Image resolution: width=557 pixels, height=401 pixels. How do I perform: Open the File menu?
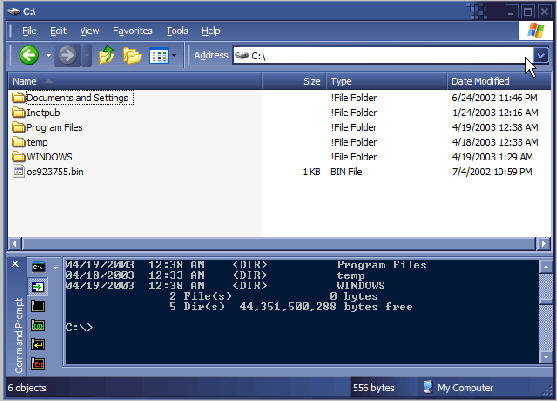click(29, 31)
